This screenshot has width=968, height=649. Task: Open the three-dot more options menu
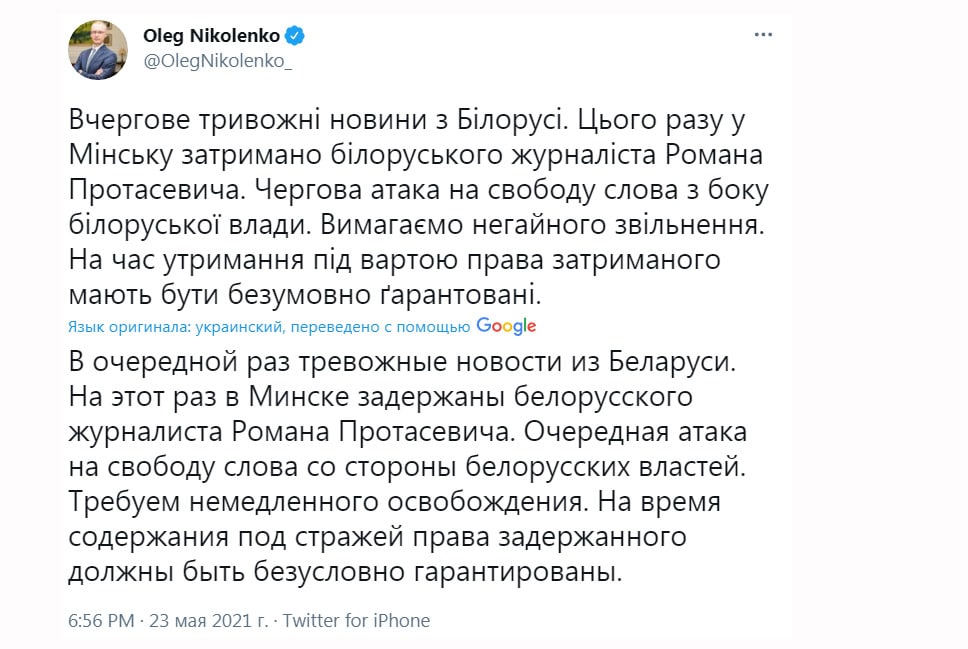(x=763, y=35)
